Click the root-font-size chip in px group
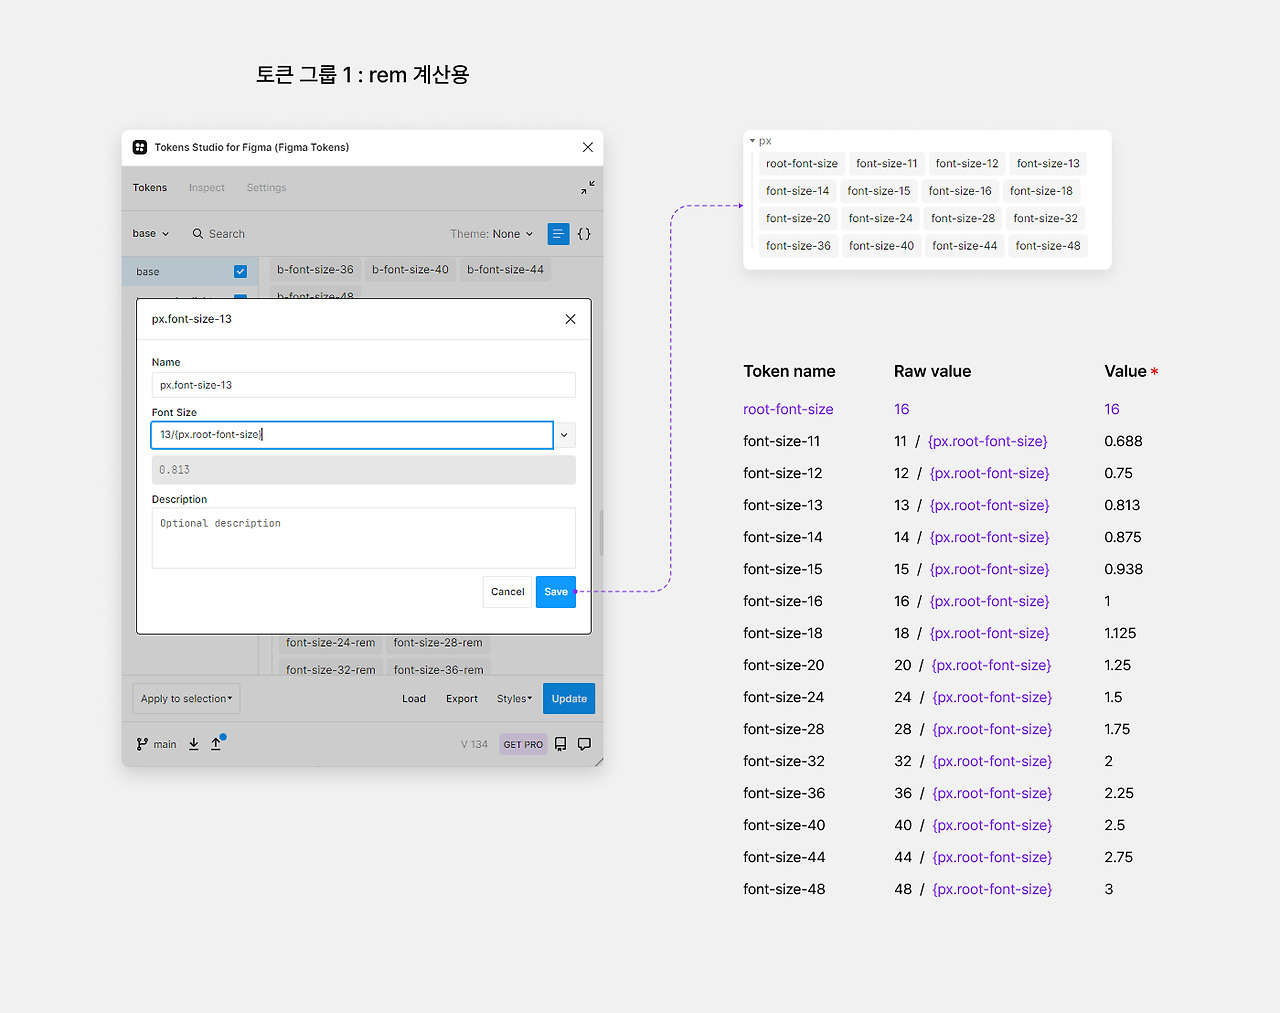 click(802, 164)
